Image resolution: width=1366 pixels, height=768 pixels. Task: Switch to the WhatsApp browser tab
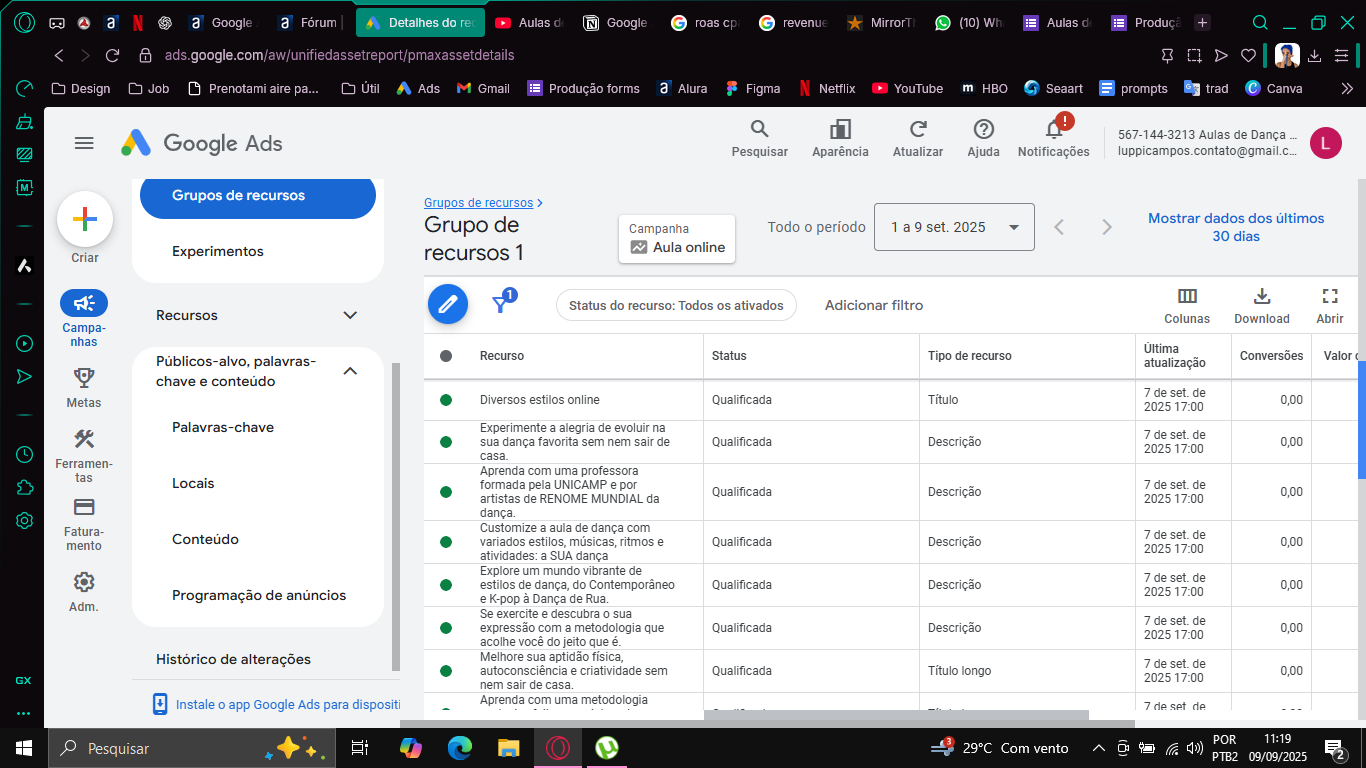click(x=968, y=22)
